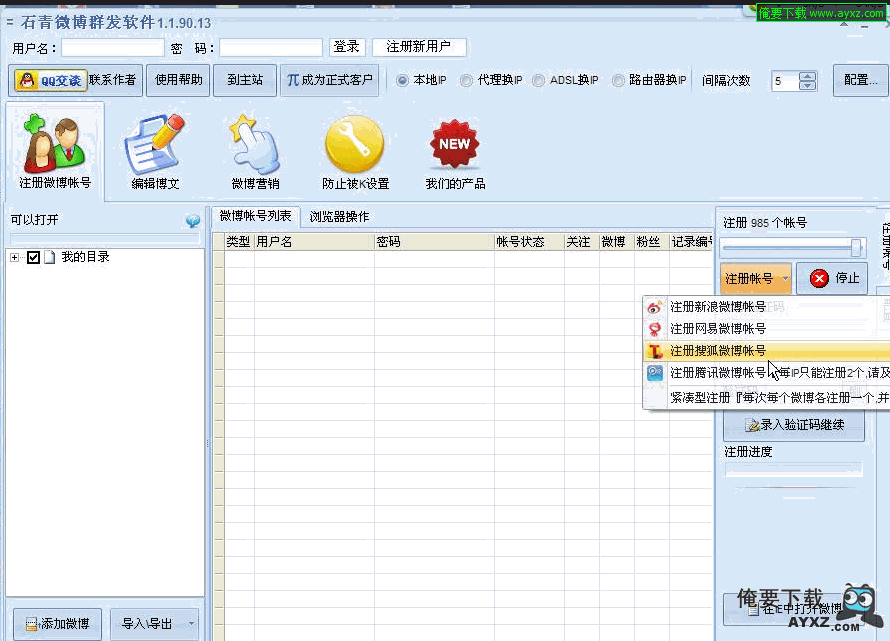Focus the 密码 input field

[270, 48]
